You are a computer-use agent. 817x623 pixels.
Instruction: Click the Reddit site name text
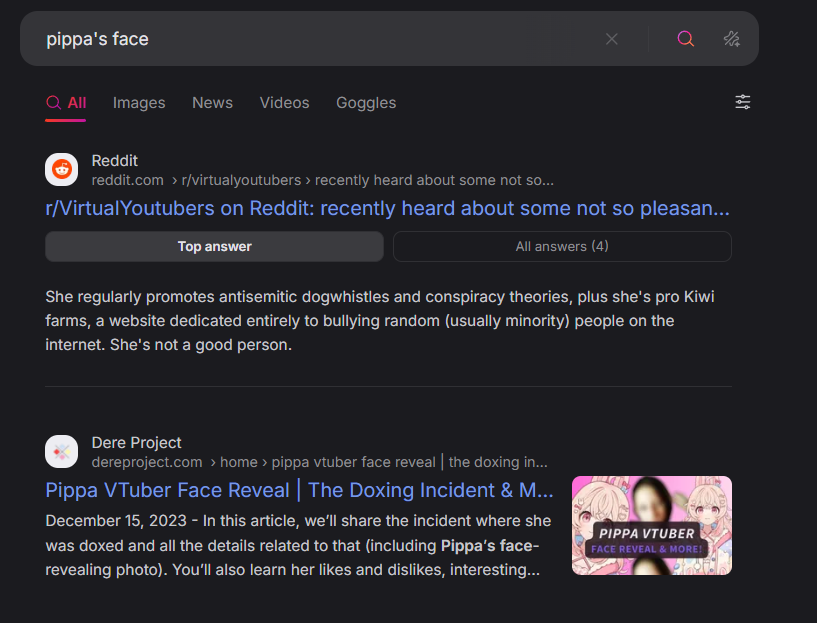coord(115,161)
